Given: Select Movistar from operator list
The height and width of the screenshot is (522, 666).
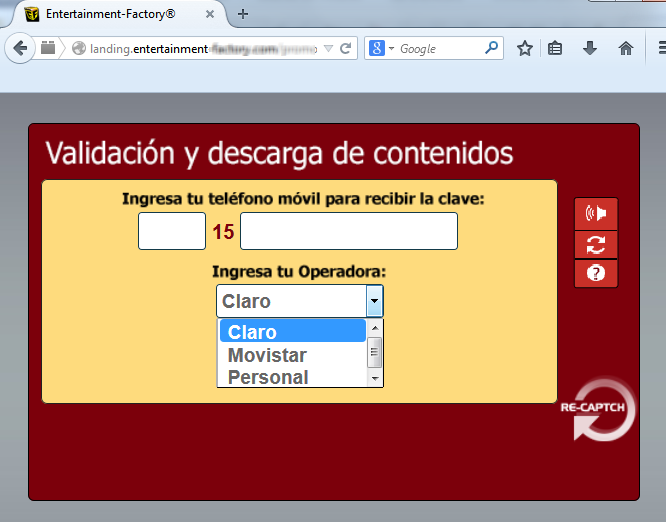Looking at the screenshot, I should 267,355.
